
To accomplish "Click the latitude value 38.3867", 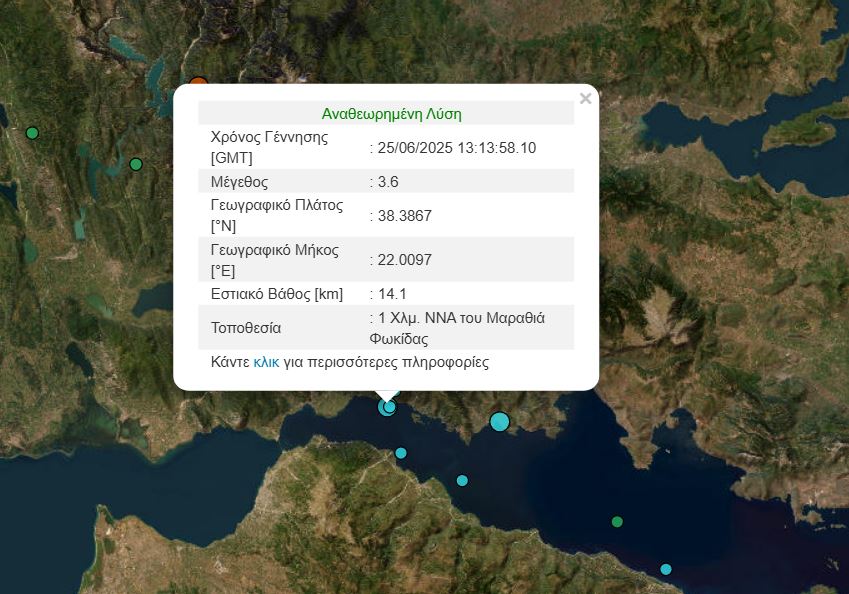I will pyautogui.click(x=405, y=216).
